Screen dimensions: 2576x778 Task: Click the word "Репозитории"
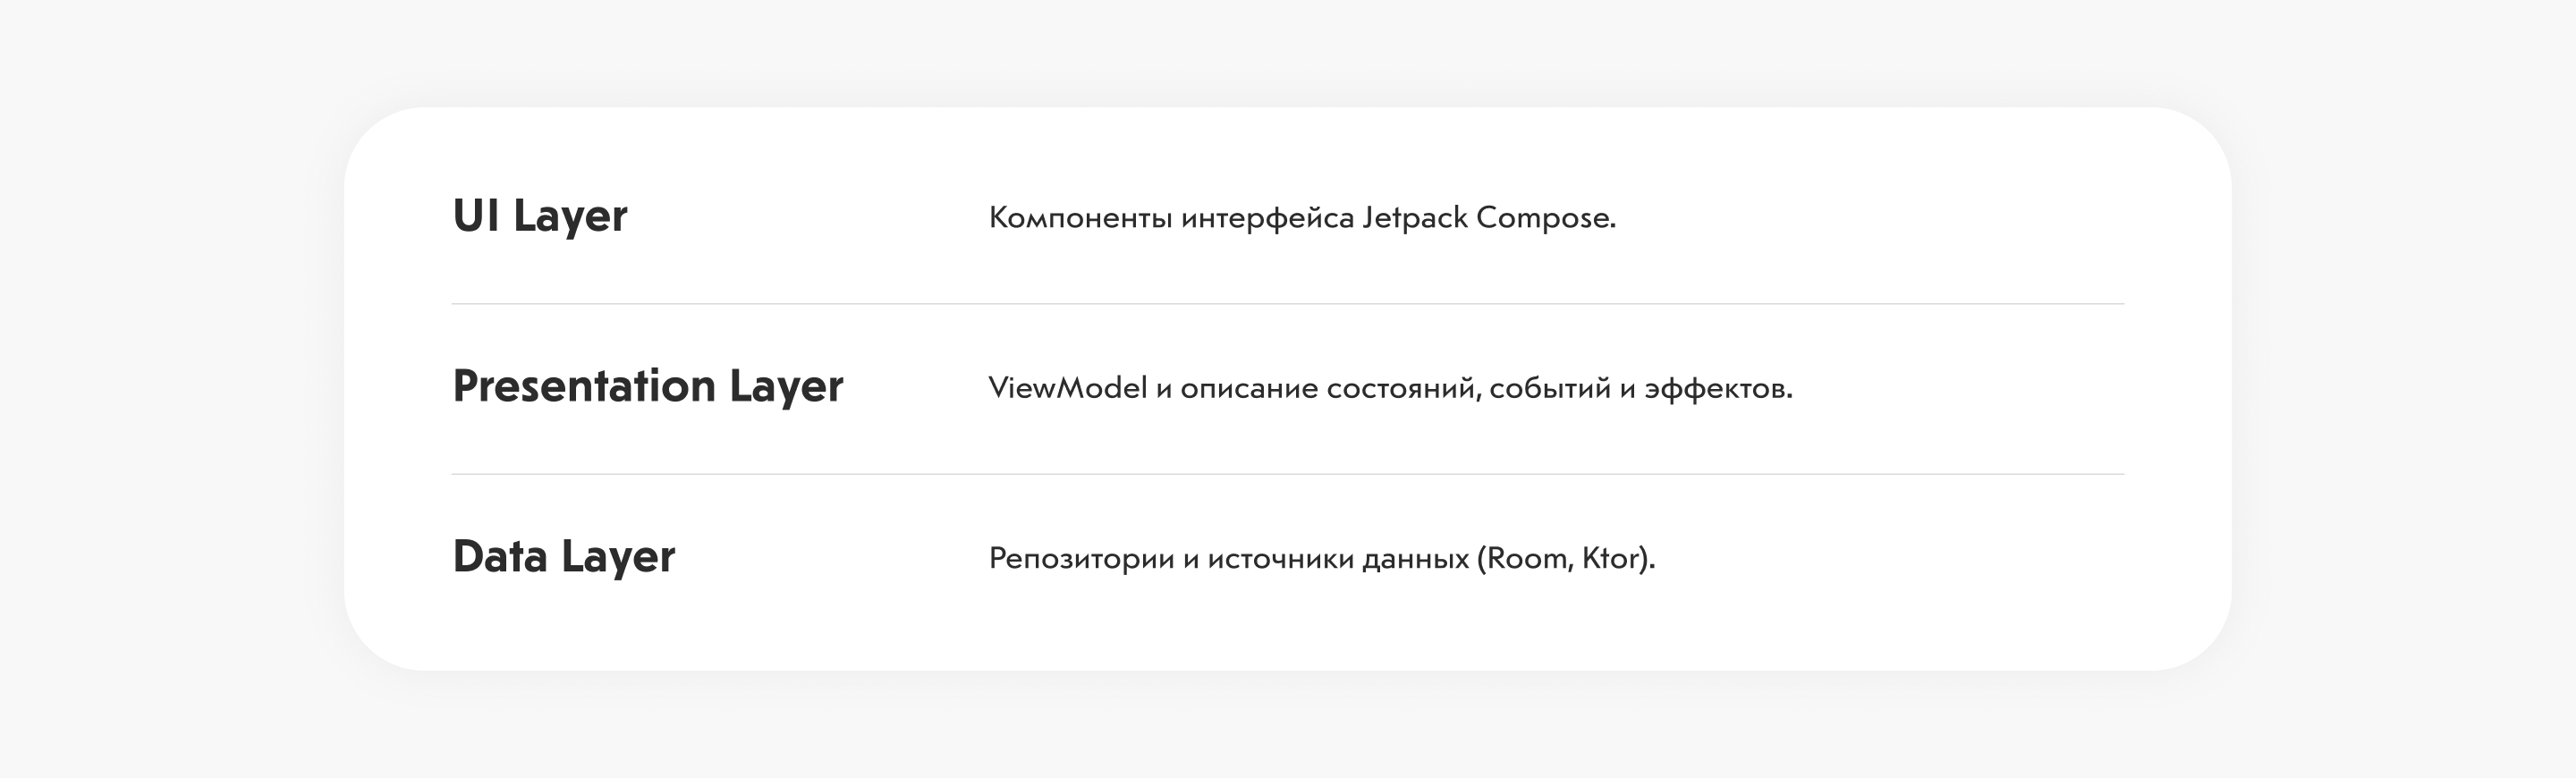pos(1081,558)
